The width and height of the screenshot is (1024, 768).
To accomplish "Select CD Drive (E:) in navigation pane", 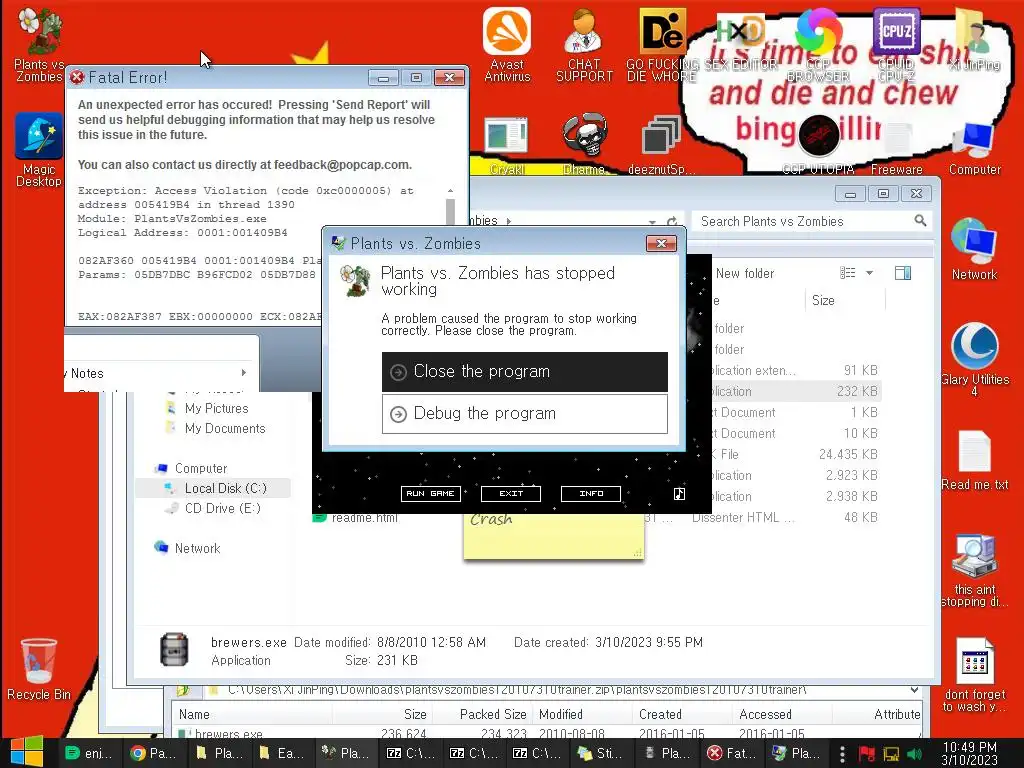I will [222, 508].
